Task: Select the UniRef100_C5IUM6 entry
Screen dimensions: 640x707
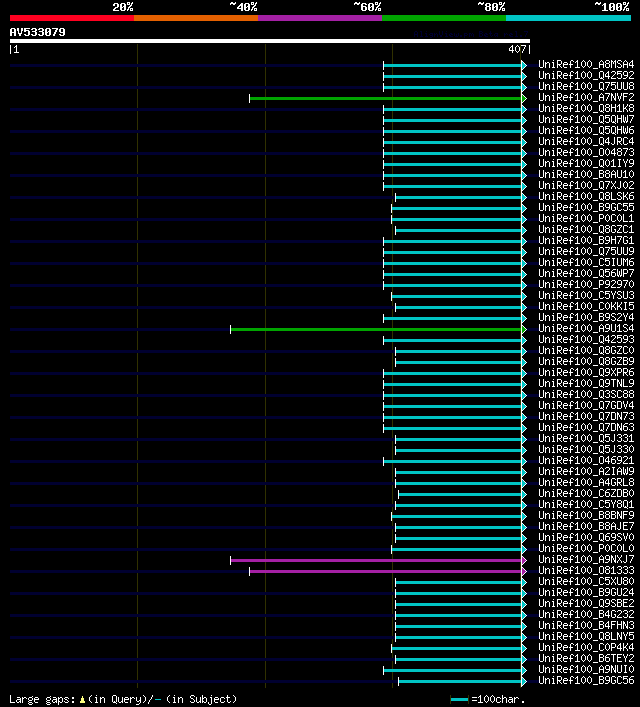Action: (x=586, y=262)
